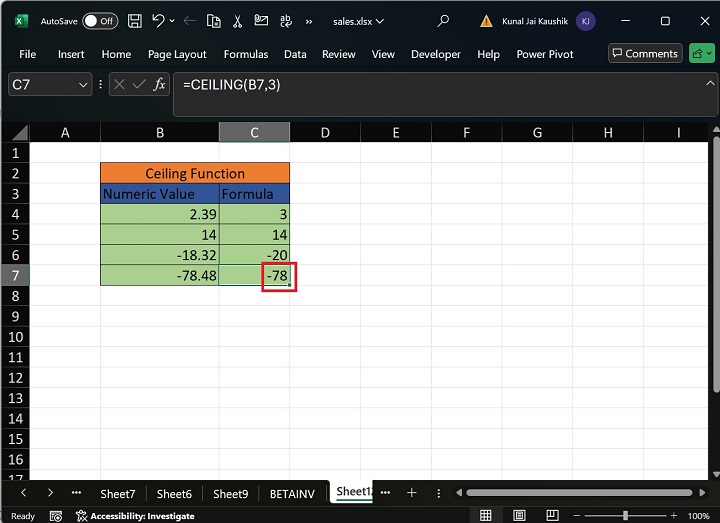Save the workbook with the floppy icon
The height and width of the screenshot is (523, 720).
[x=135, y=21]
